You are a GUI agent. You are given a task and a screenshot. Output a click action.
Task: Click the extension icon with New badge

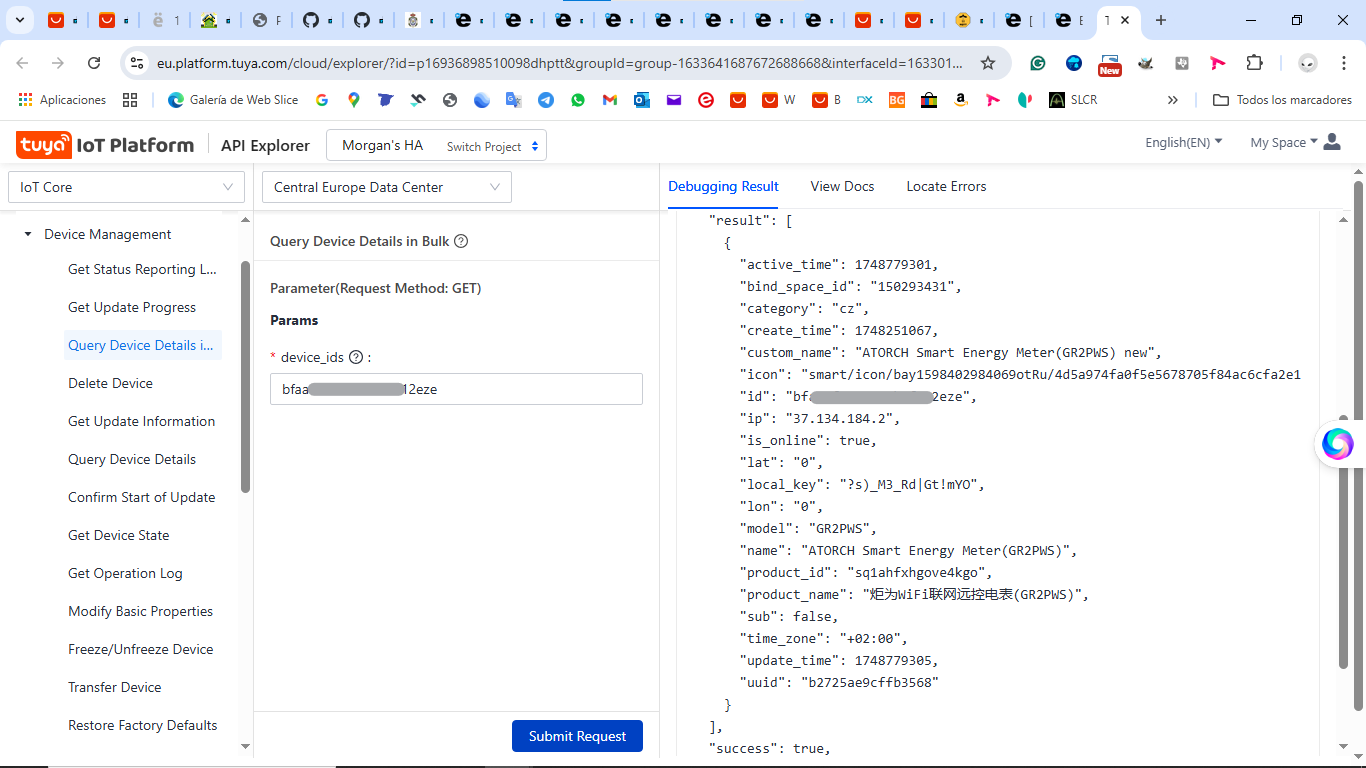[x=1110, y=64]
